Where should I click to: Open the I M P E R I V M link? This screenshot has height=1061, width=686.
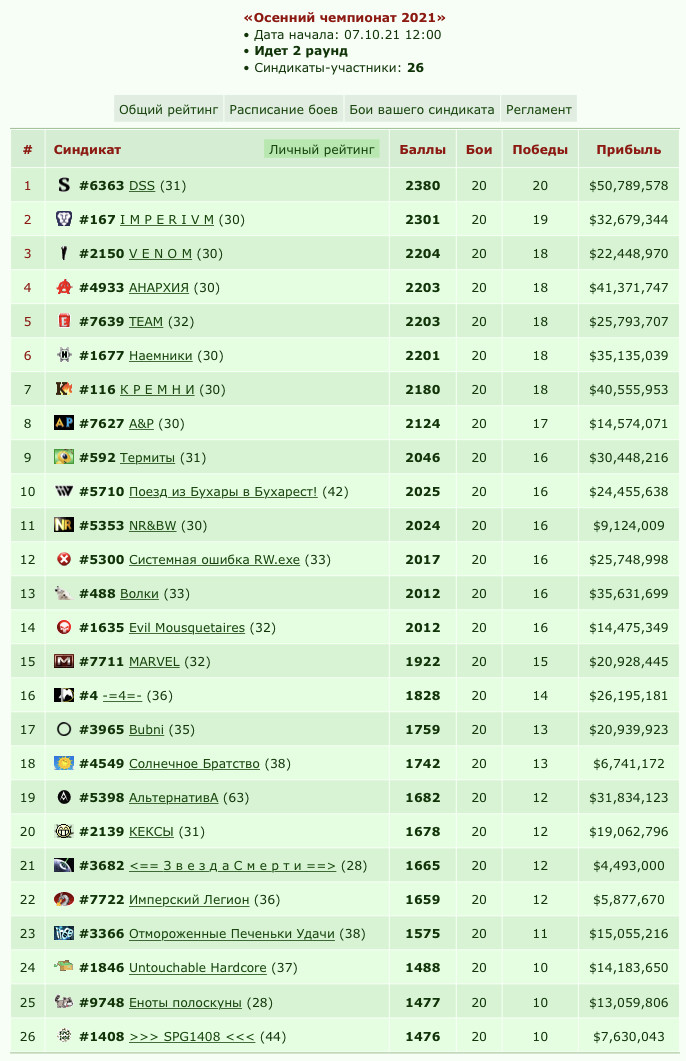[x=166, y=219]
